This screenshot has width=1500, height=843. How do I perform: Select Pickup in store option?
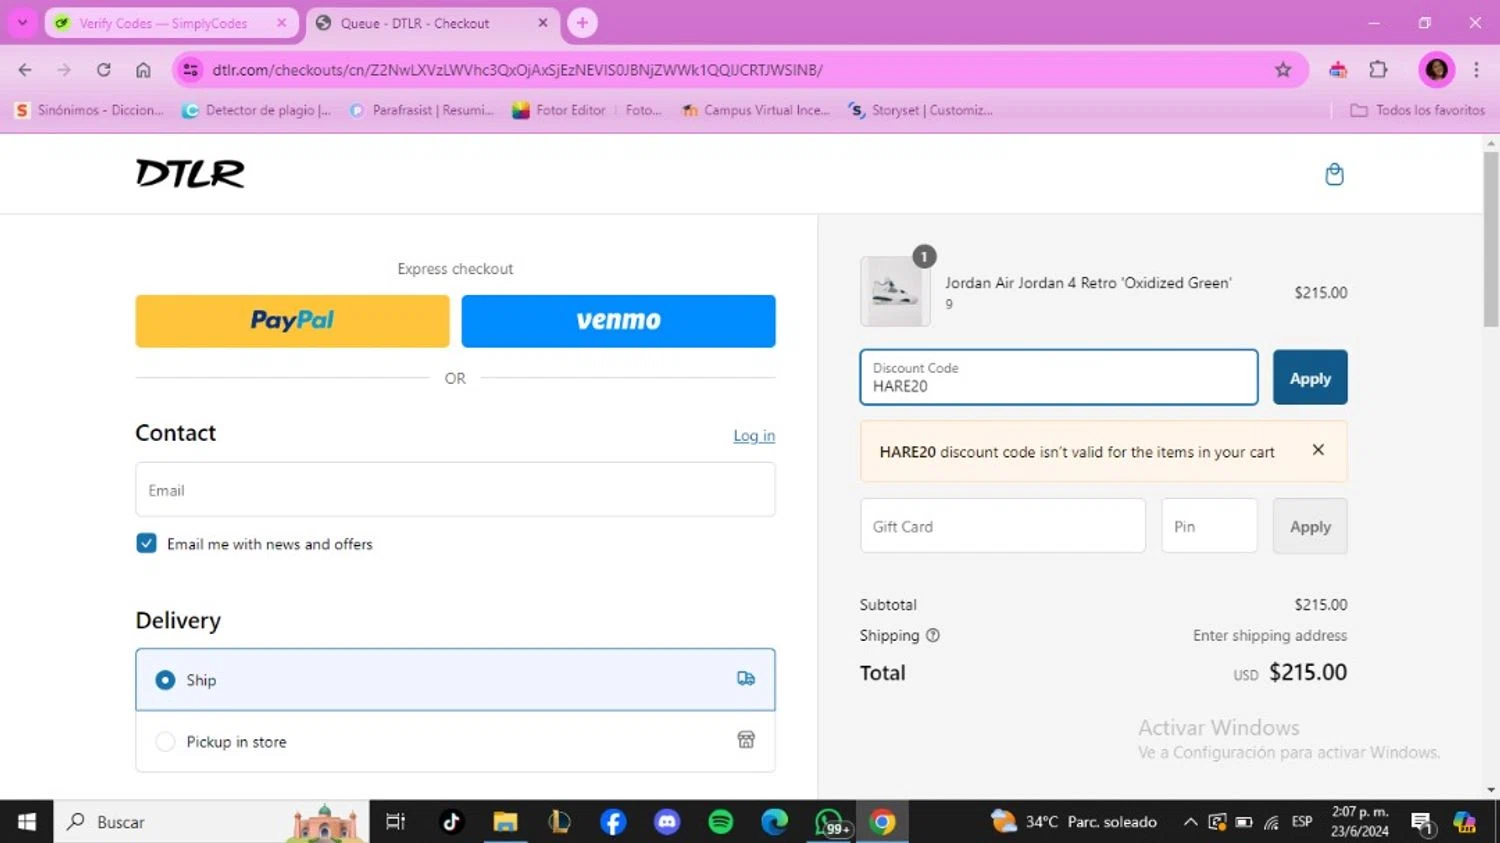455,742
